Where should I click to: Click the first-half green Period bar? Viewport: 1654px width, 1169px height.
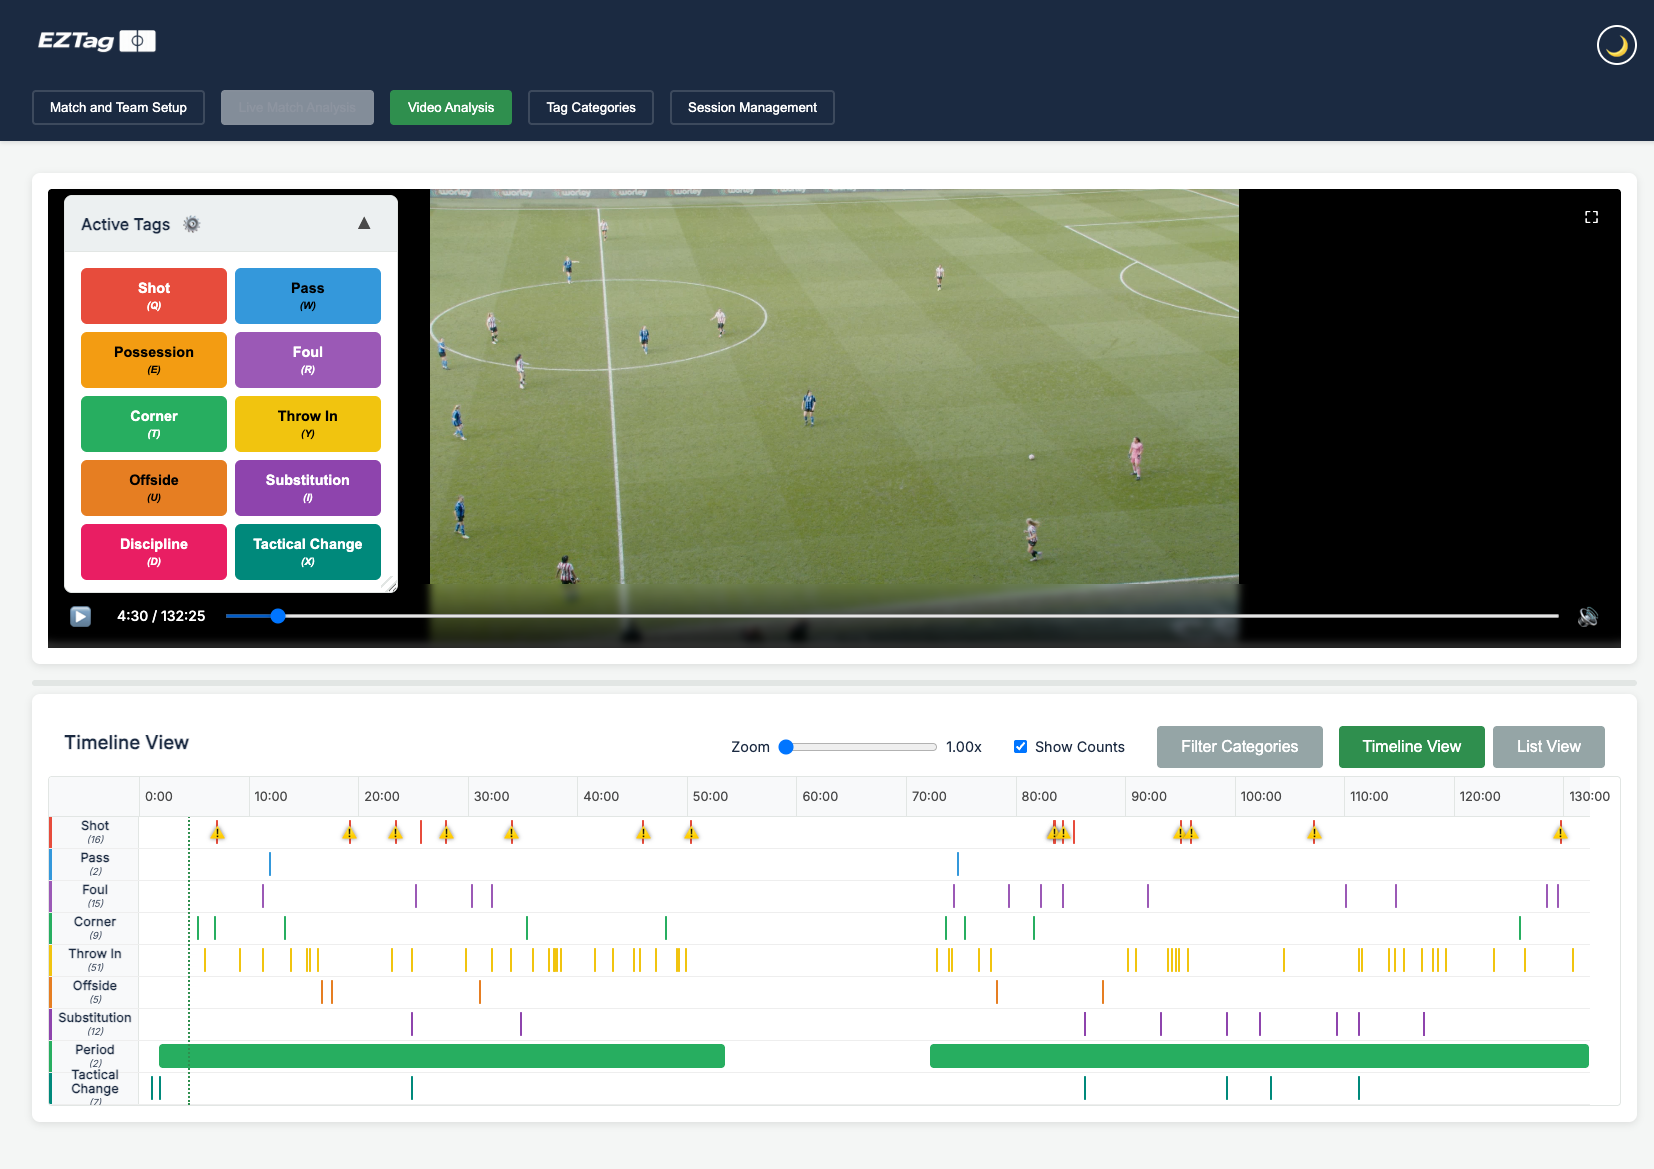[x=441, y=1056]
